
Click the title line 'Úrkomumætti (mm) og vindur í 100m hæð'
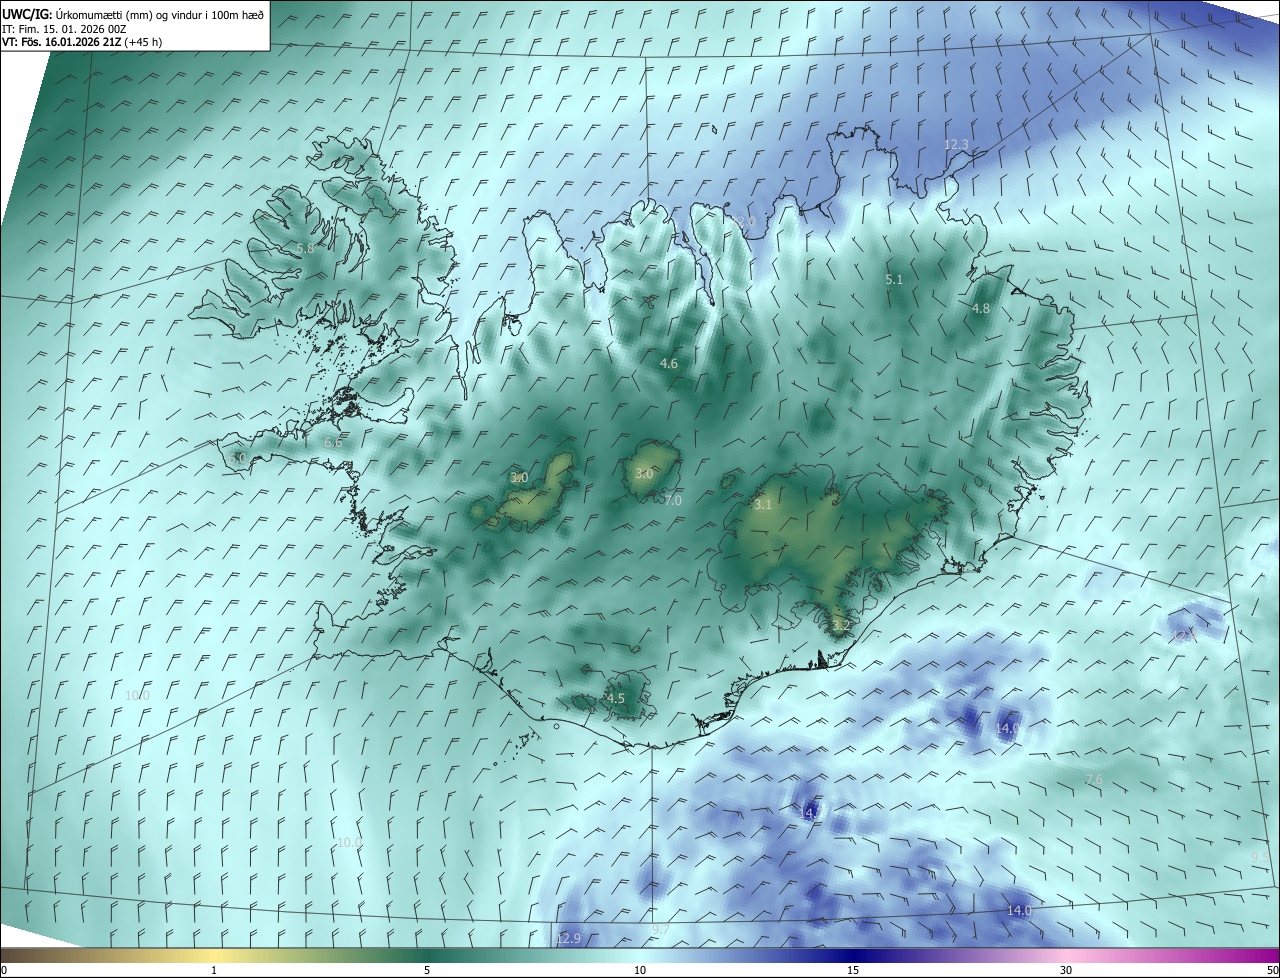(159, 14)
